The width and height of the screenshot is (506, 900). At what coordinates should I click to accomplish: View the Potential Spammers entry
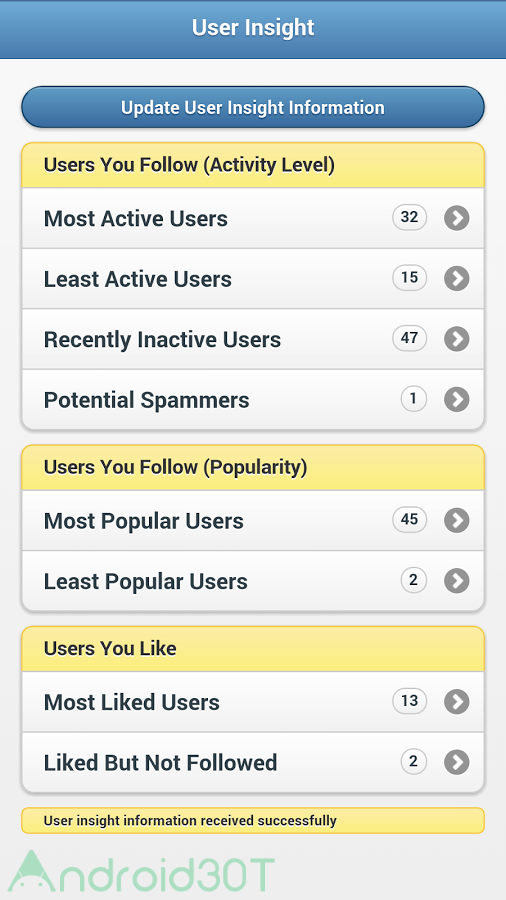coord(253,399)
